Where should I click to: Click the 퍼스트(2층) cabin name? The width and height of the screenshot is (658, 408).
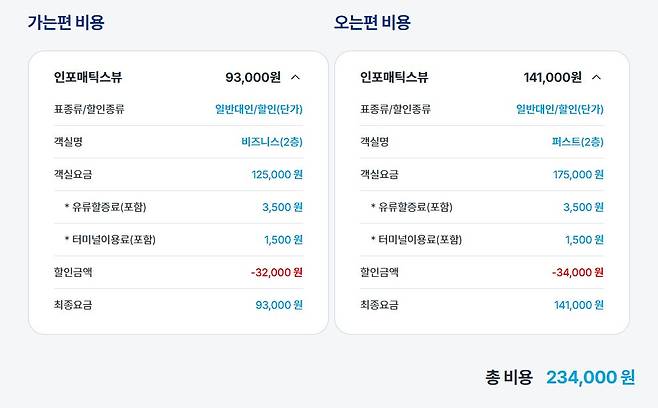(x=577, y=142)
